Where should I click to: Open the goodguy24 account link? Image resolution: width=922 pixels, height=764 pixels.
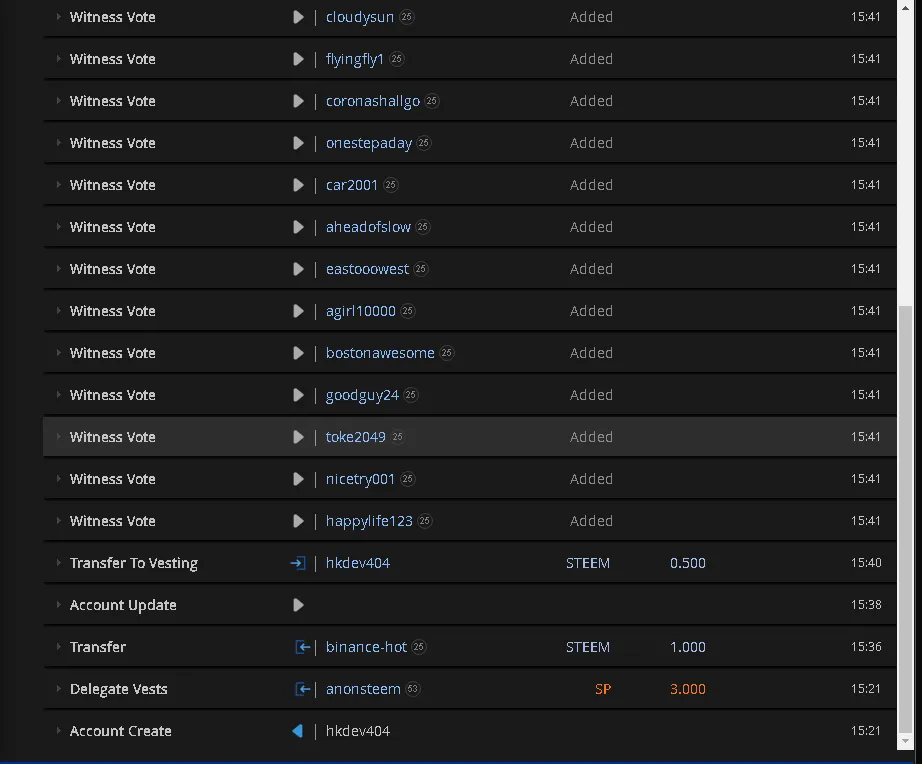(x=362, y=395)
